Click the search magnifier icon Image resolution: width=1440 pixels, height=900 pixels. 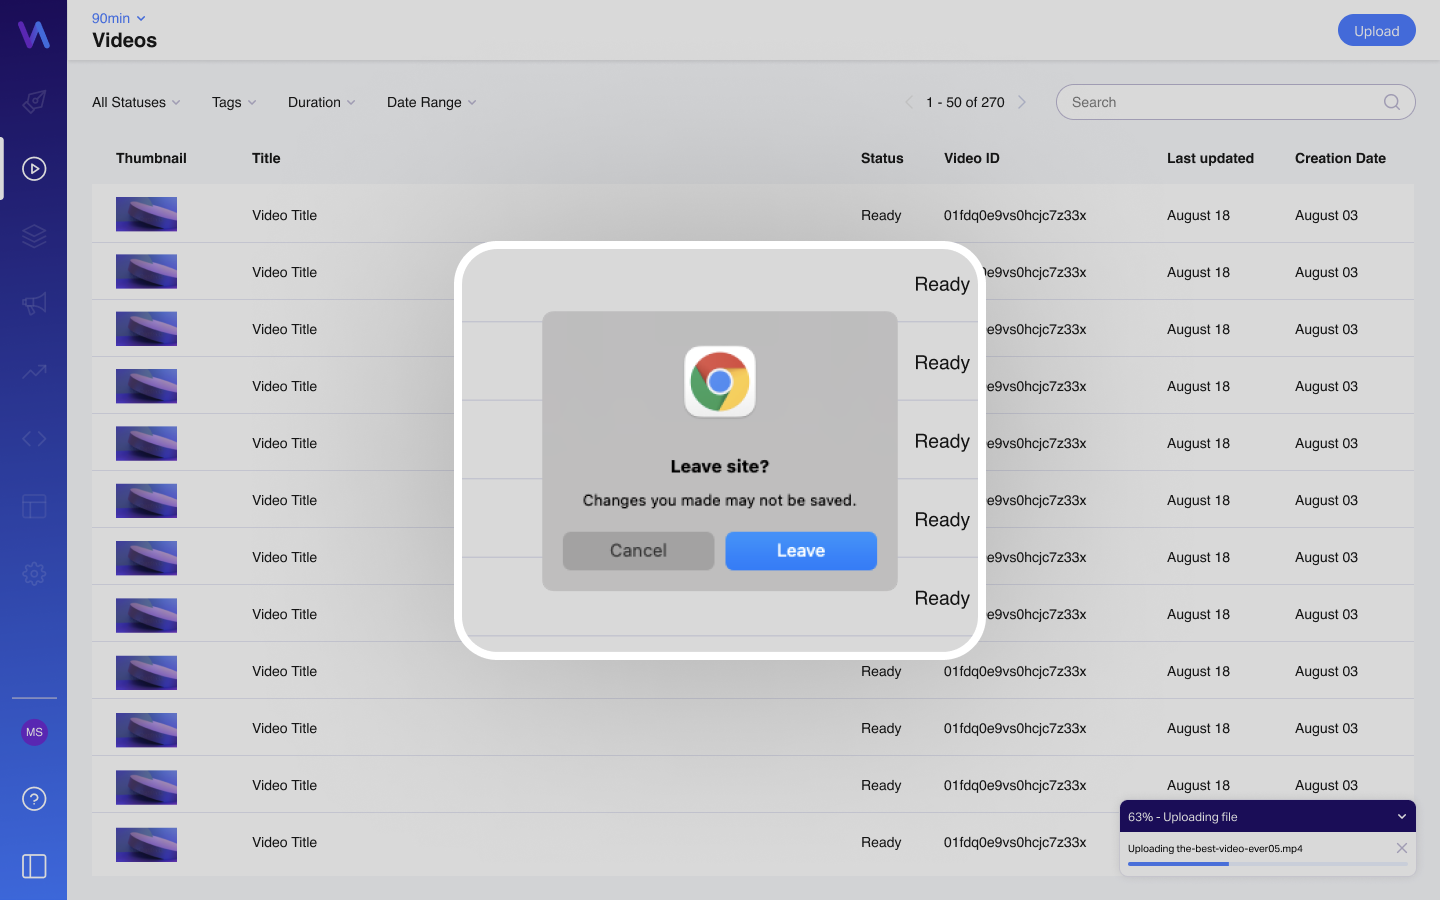pos(1392,102)
